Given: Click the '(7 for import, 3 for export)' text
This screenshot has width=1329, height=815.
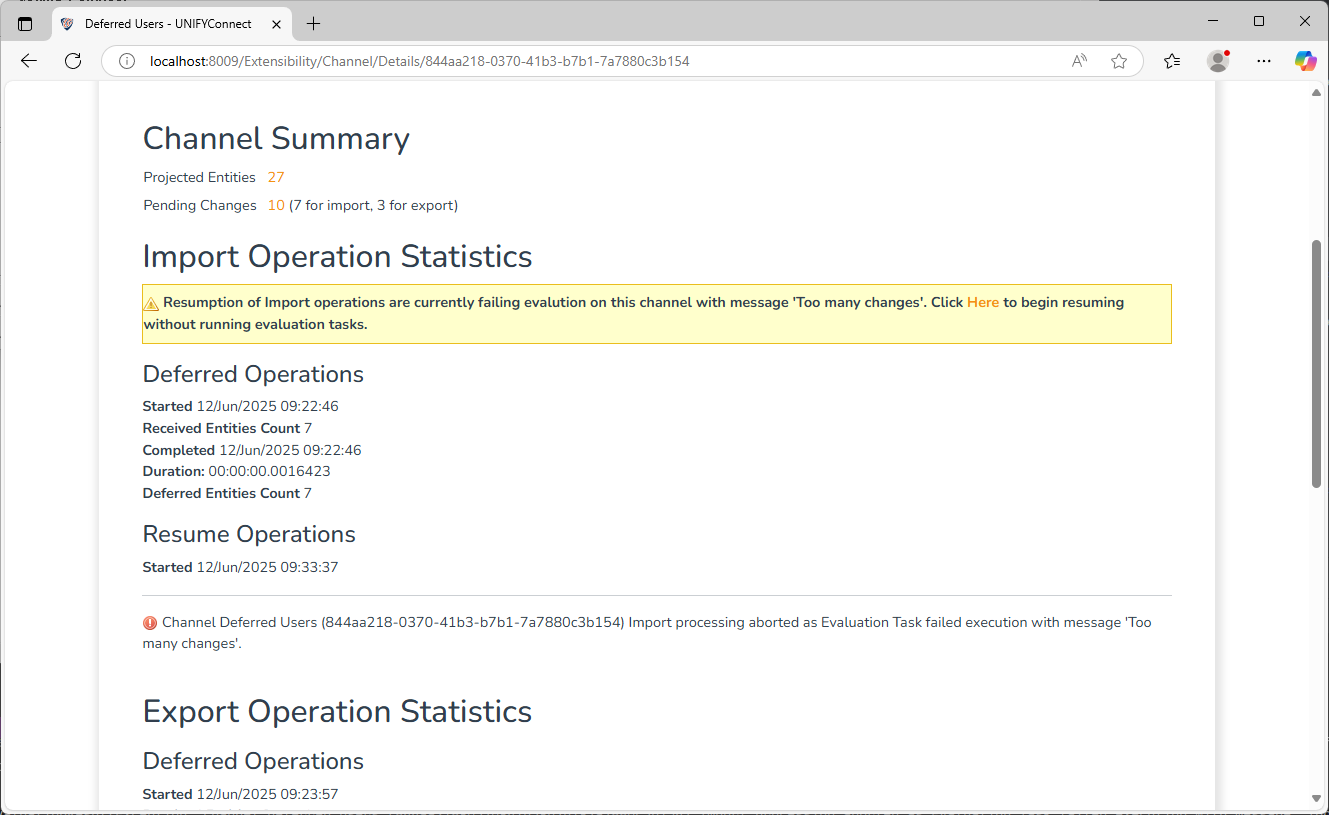Looking at the screenshot, I should pyautogui.click(x=373, y=205).
